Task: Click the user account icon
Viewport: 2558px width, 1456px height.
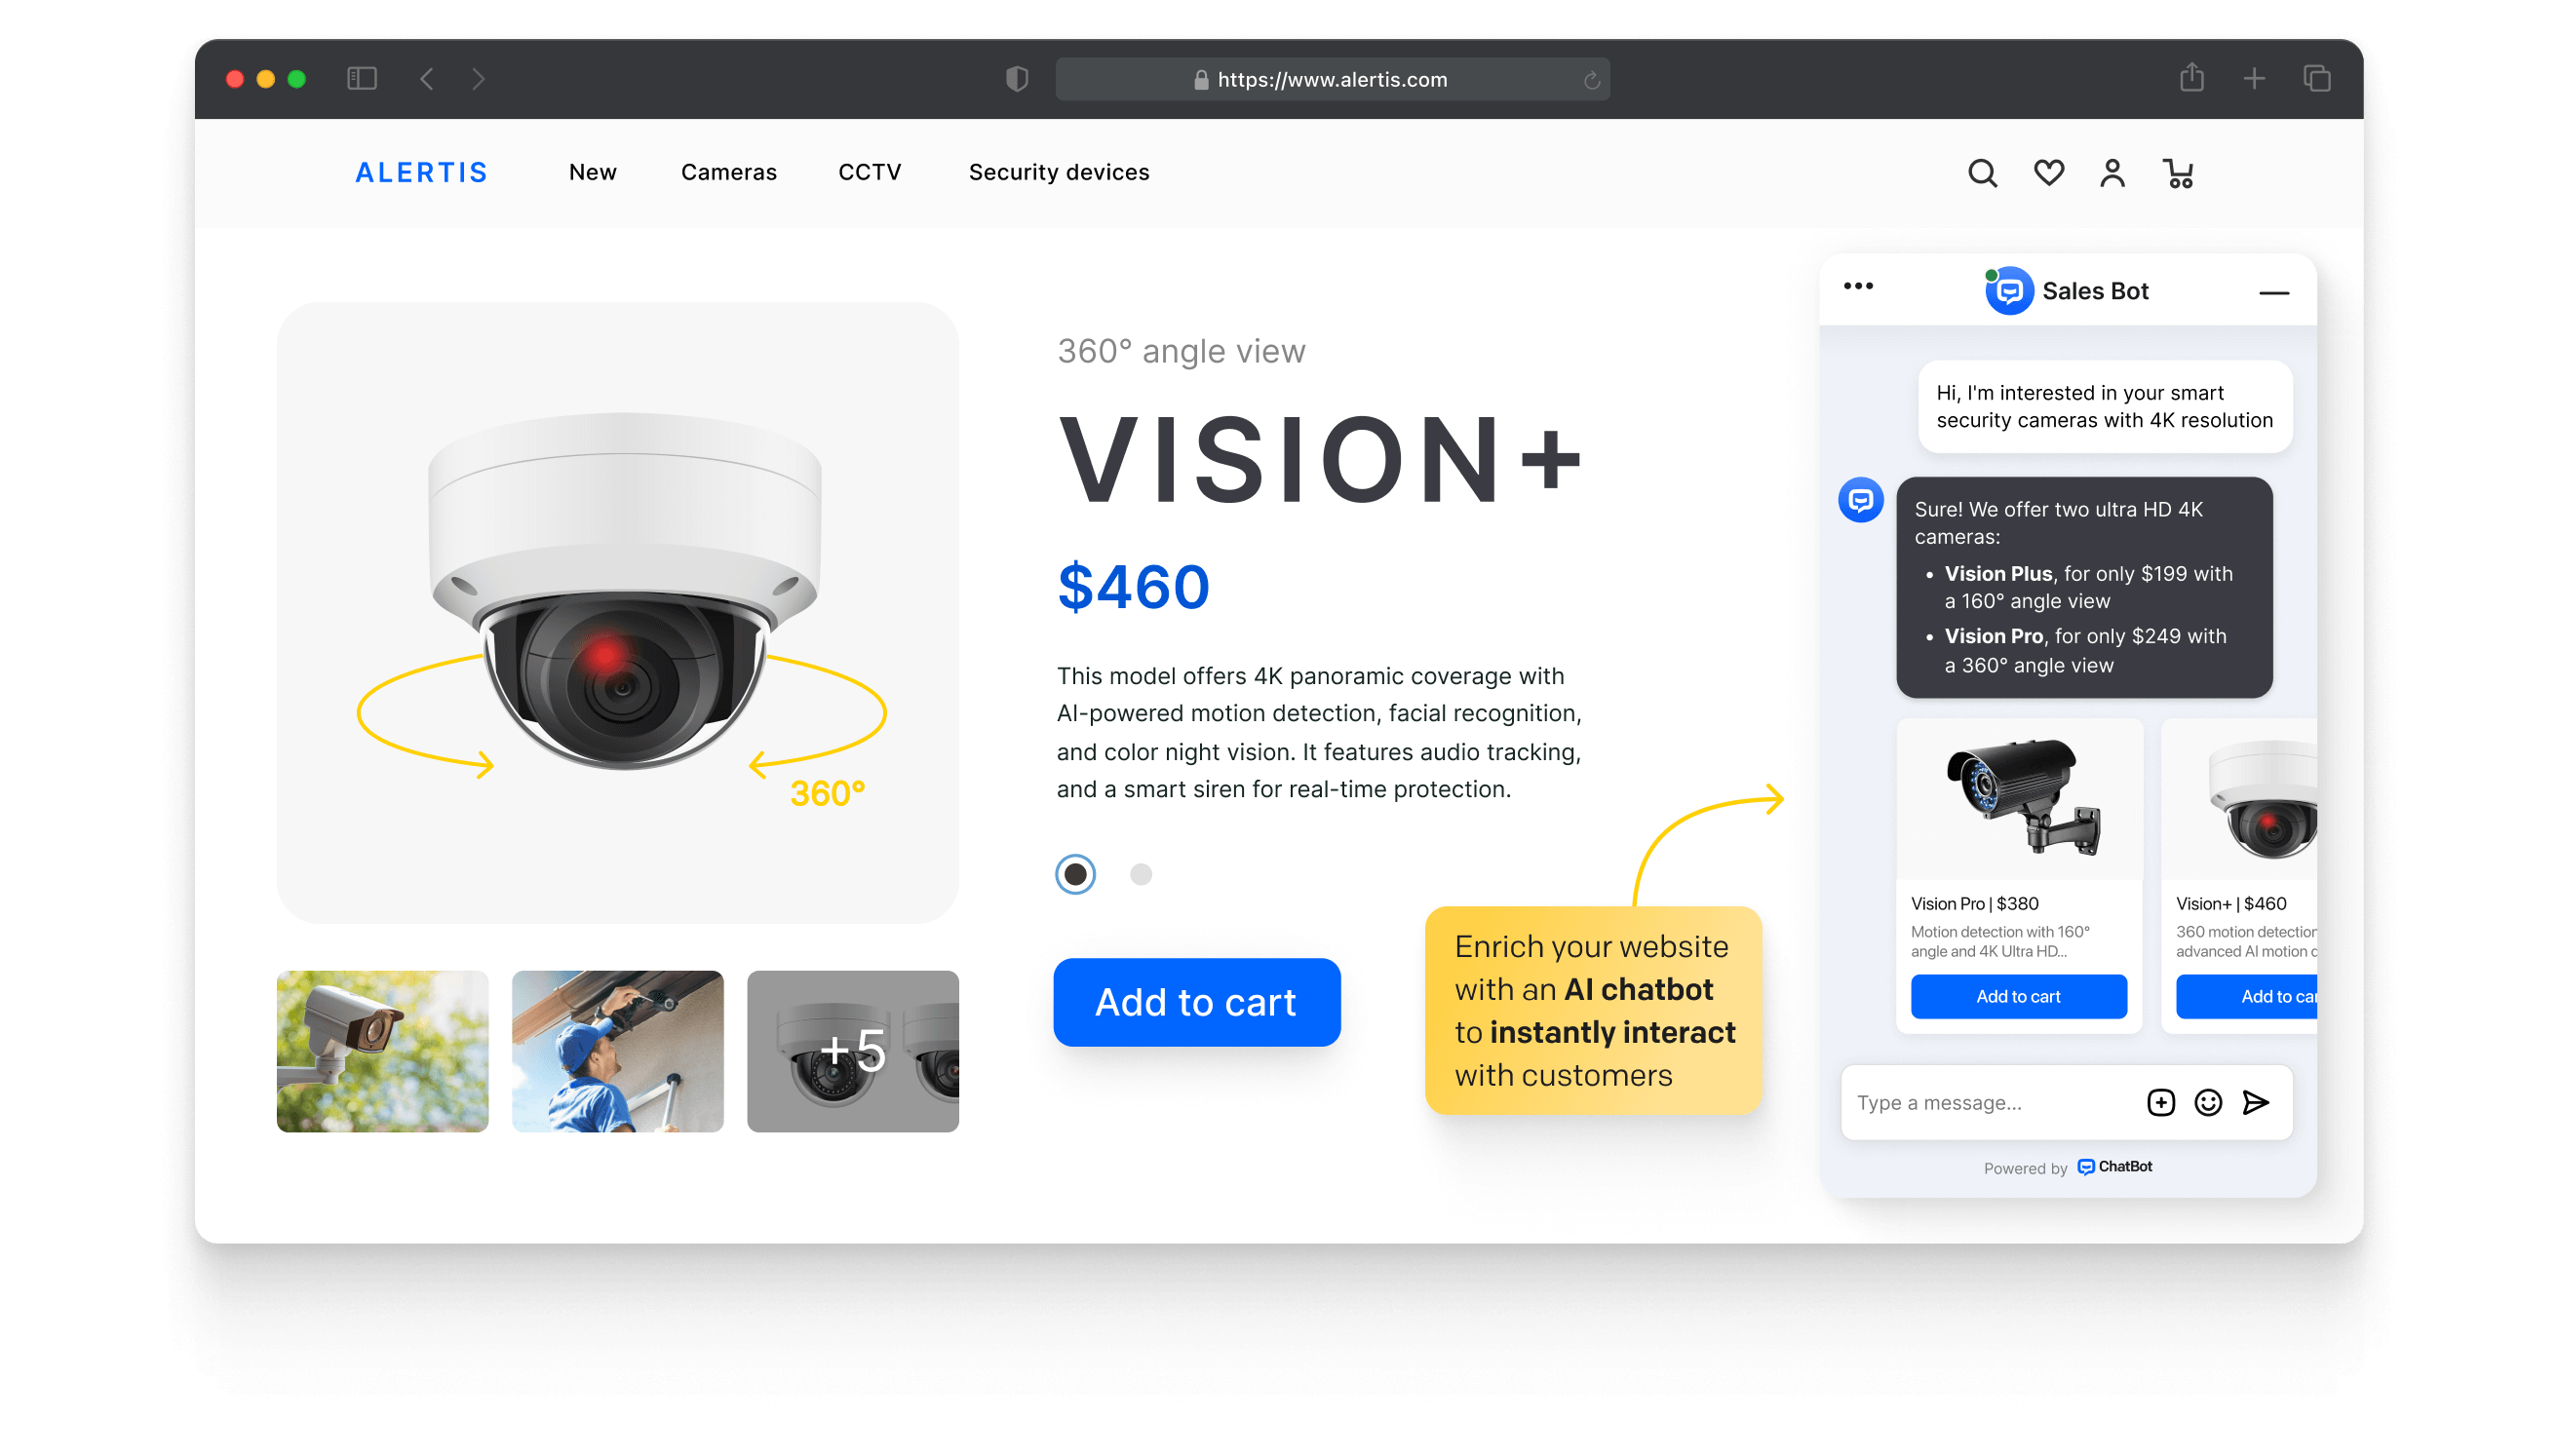Action: 2112,172
